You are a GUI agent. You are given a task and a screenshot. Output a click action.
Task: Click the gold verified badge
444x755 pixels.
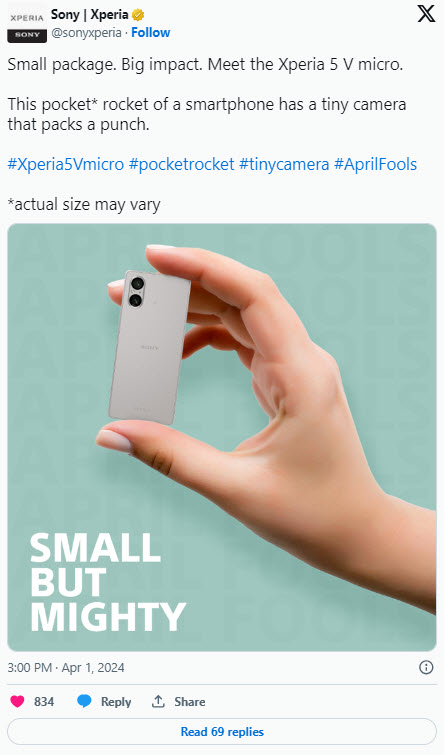(x=138, y=15)
